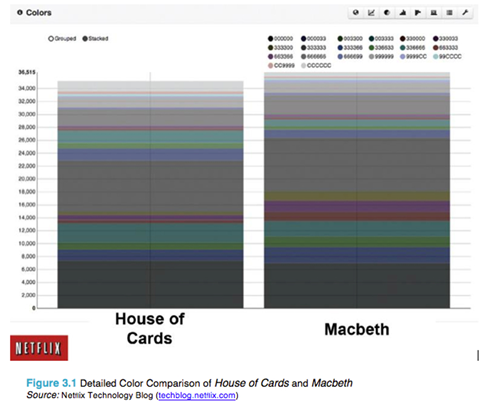
Task: Toggle the 000000 legend series
Action: pos(280,39)
